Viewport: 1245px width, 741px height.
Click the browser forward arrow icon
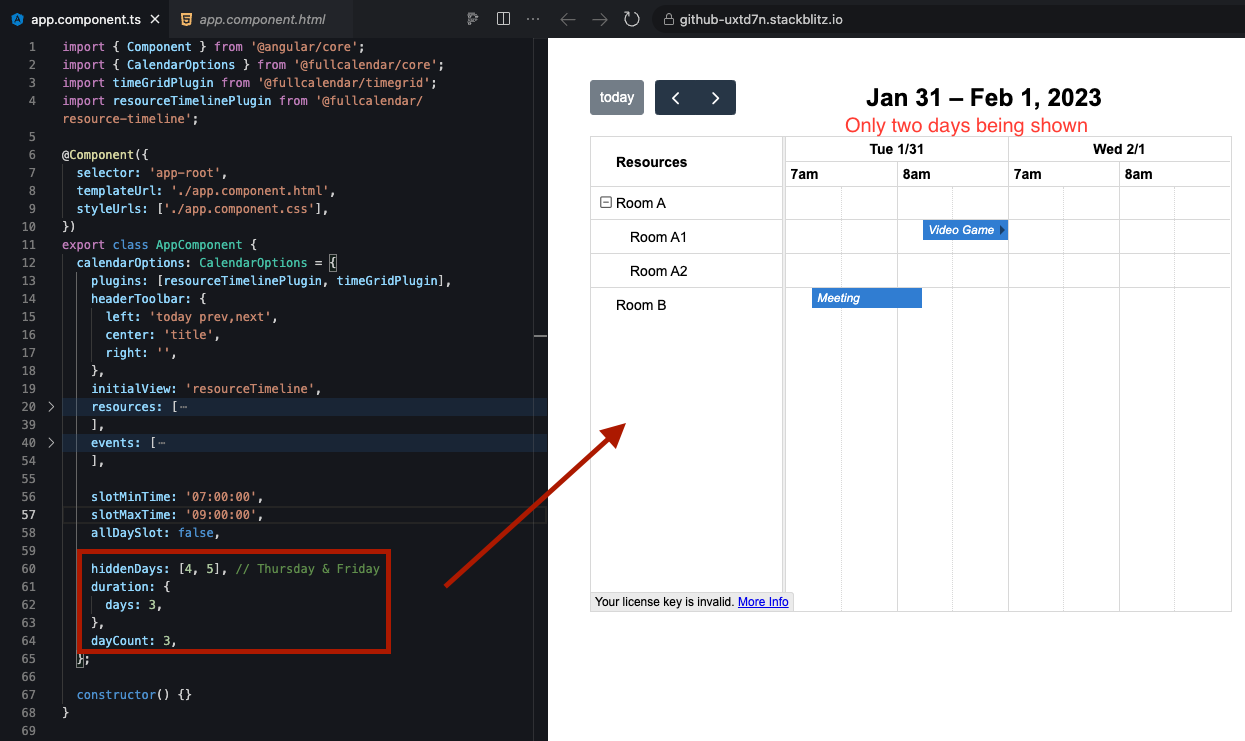click(x=599, y=18)
